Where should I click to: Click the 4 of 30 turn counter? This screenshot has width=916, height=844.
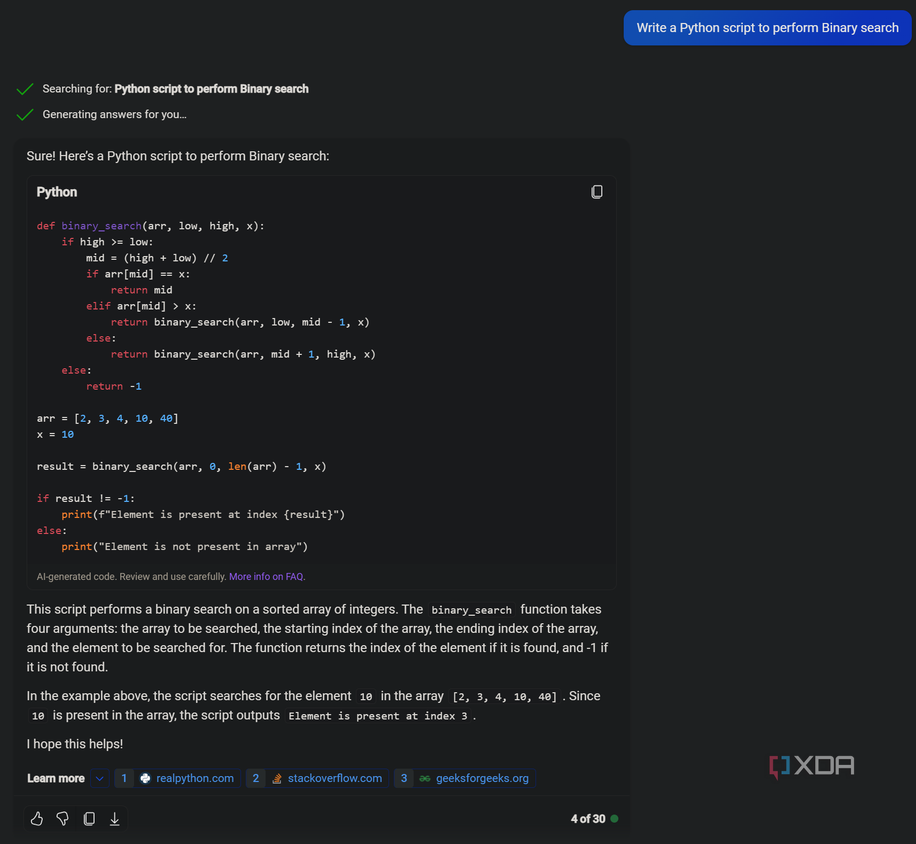tap(588, 819)
